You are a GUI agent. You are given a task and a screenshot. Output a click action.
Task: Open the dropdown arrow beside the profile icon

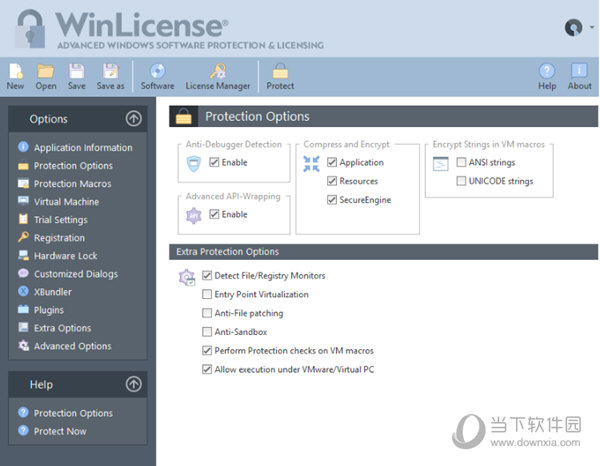pos(592,27)
